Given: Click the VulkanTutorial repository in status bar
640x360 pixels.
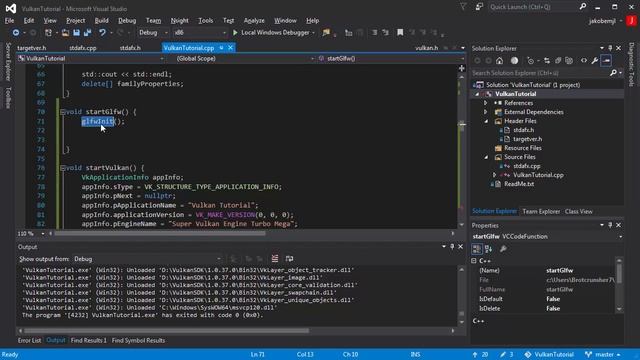Looking at the screenshot, I should click(549, 354).
